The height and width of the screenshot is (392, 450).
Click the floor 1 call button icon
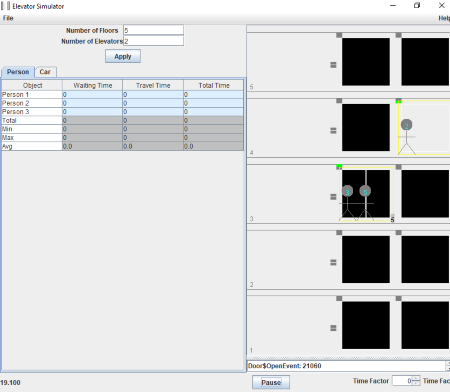(x=333, y=328)
